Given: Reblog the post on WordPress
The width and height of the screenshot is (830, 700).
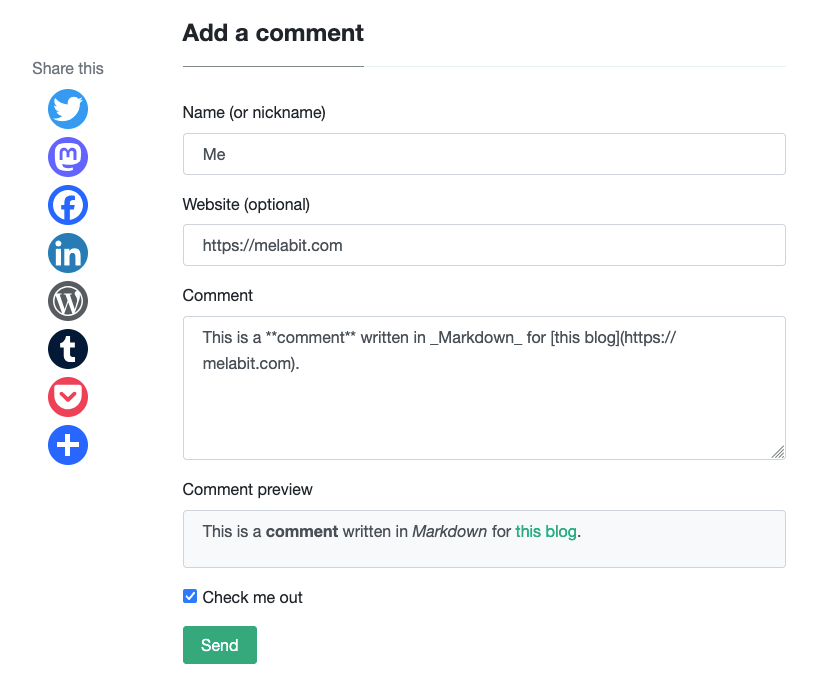Looking at the screenshot, I should click(67, 301).
